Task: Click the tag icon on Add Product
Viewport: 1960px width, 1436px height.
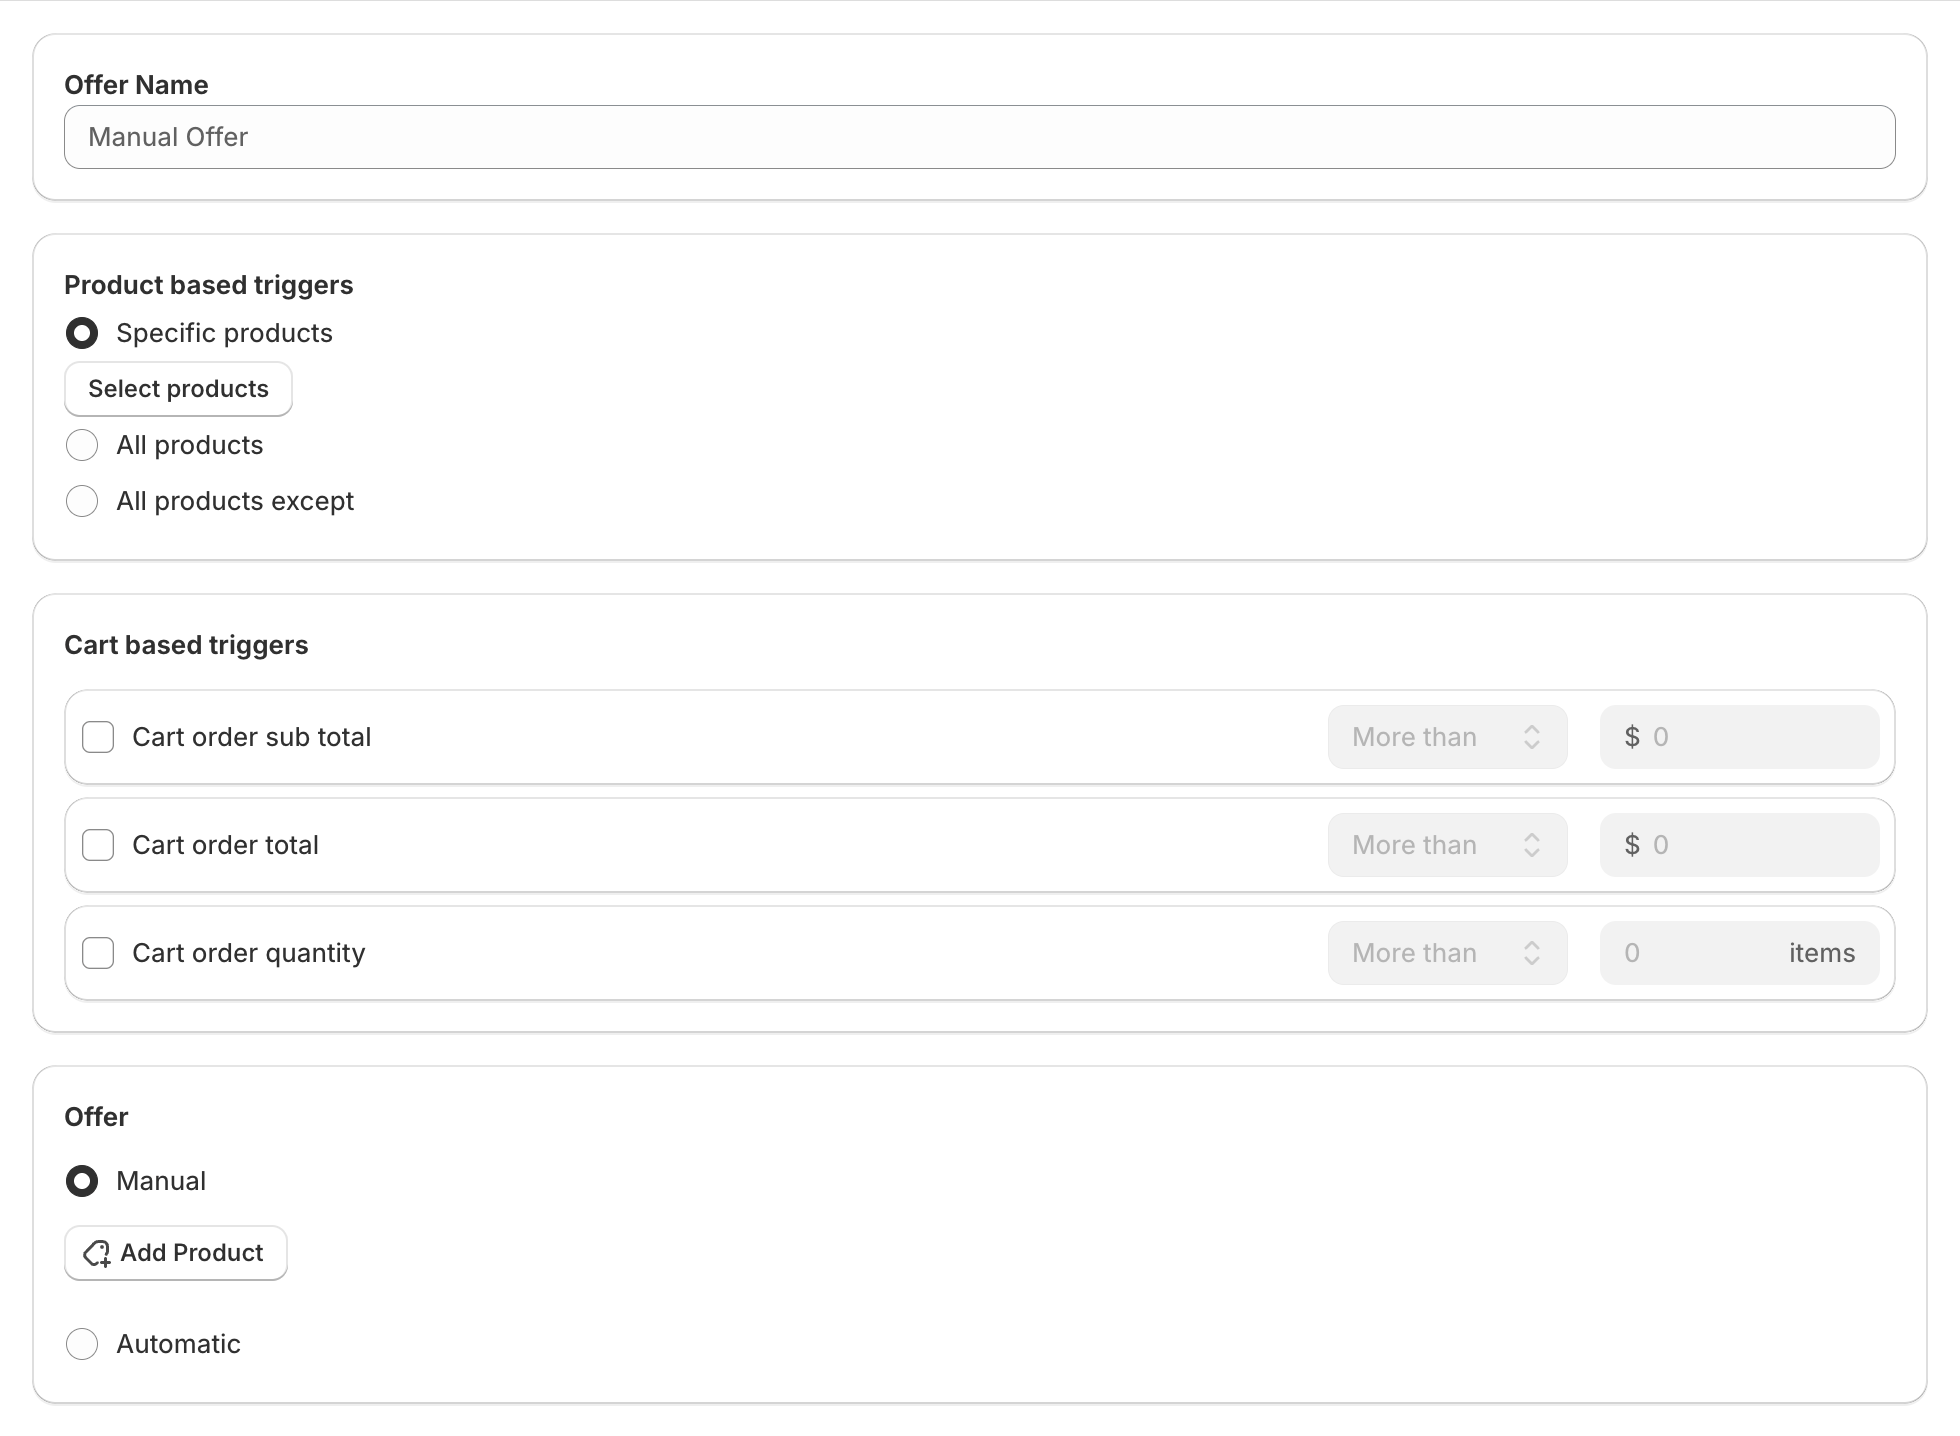Action: [x=97, y=1253]
